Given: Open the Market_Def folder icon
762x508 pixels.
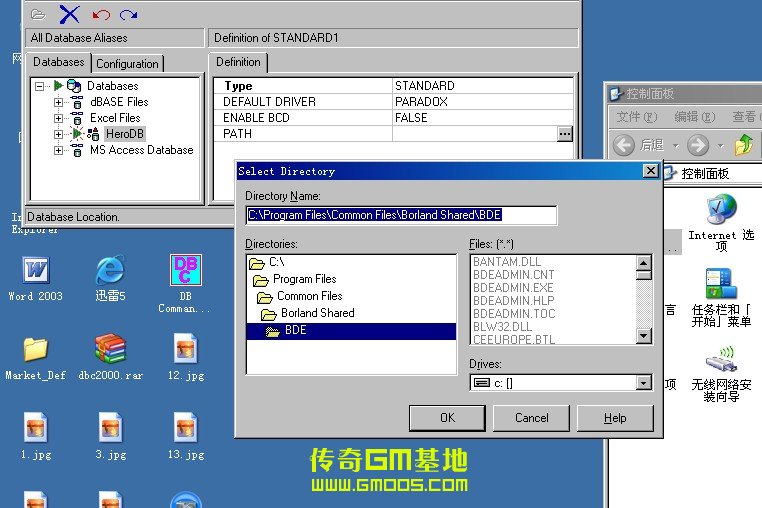Looking at the screenshot, I should [35, 349].
